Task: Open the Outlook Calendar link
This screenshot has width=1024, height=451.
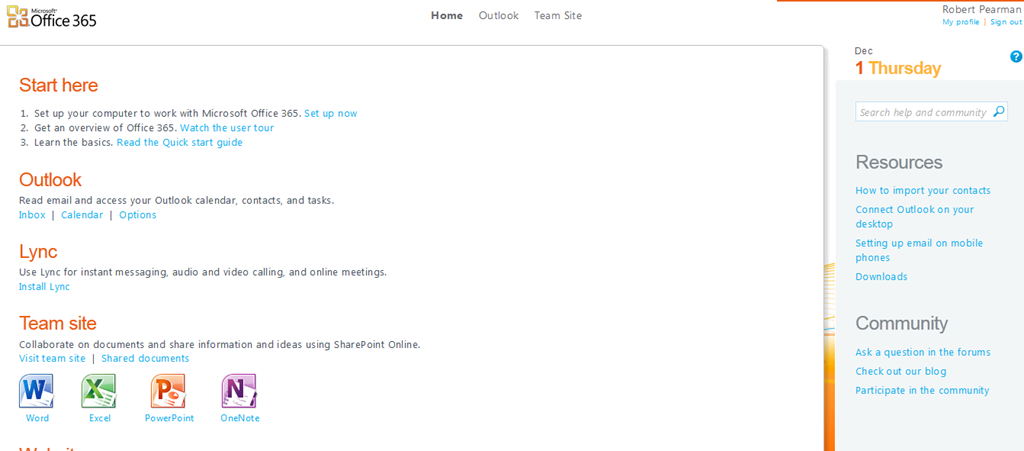Action: (x=82, y=215)
